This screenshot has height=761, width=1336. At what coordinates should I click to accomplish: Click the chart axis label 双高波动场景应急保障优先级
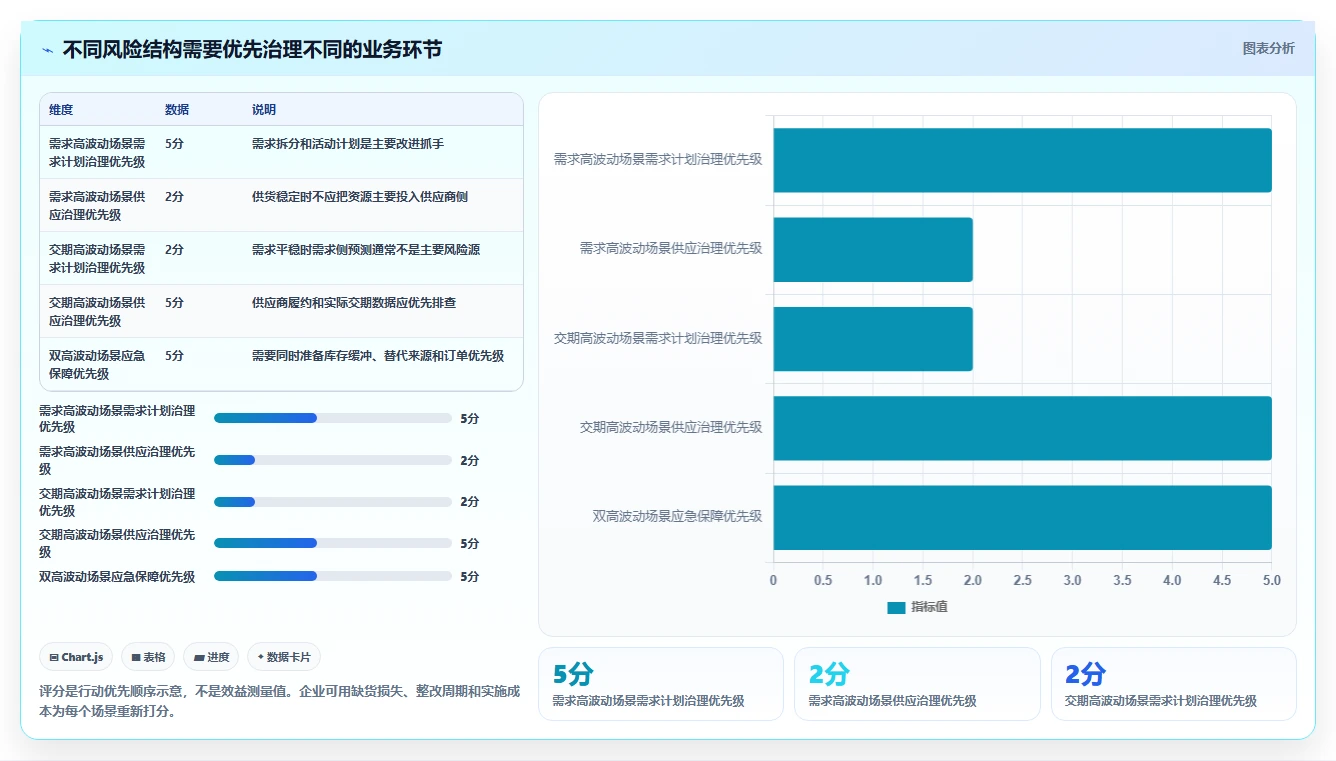(x=677, y=517)
